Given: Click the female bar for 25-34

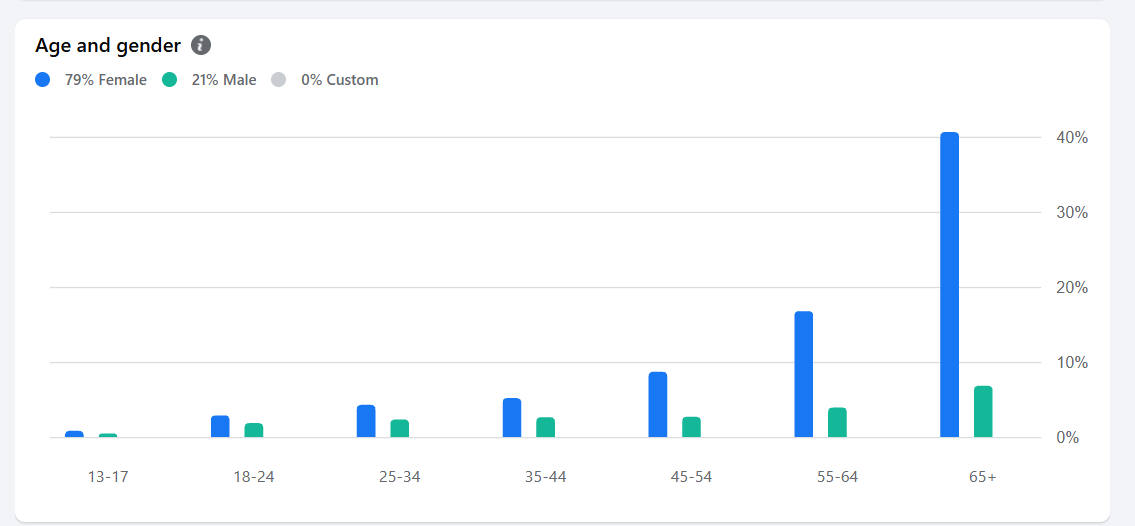Looking at the screenshot, I should click(366, 421).
